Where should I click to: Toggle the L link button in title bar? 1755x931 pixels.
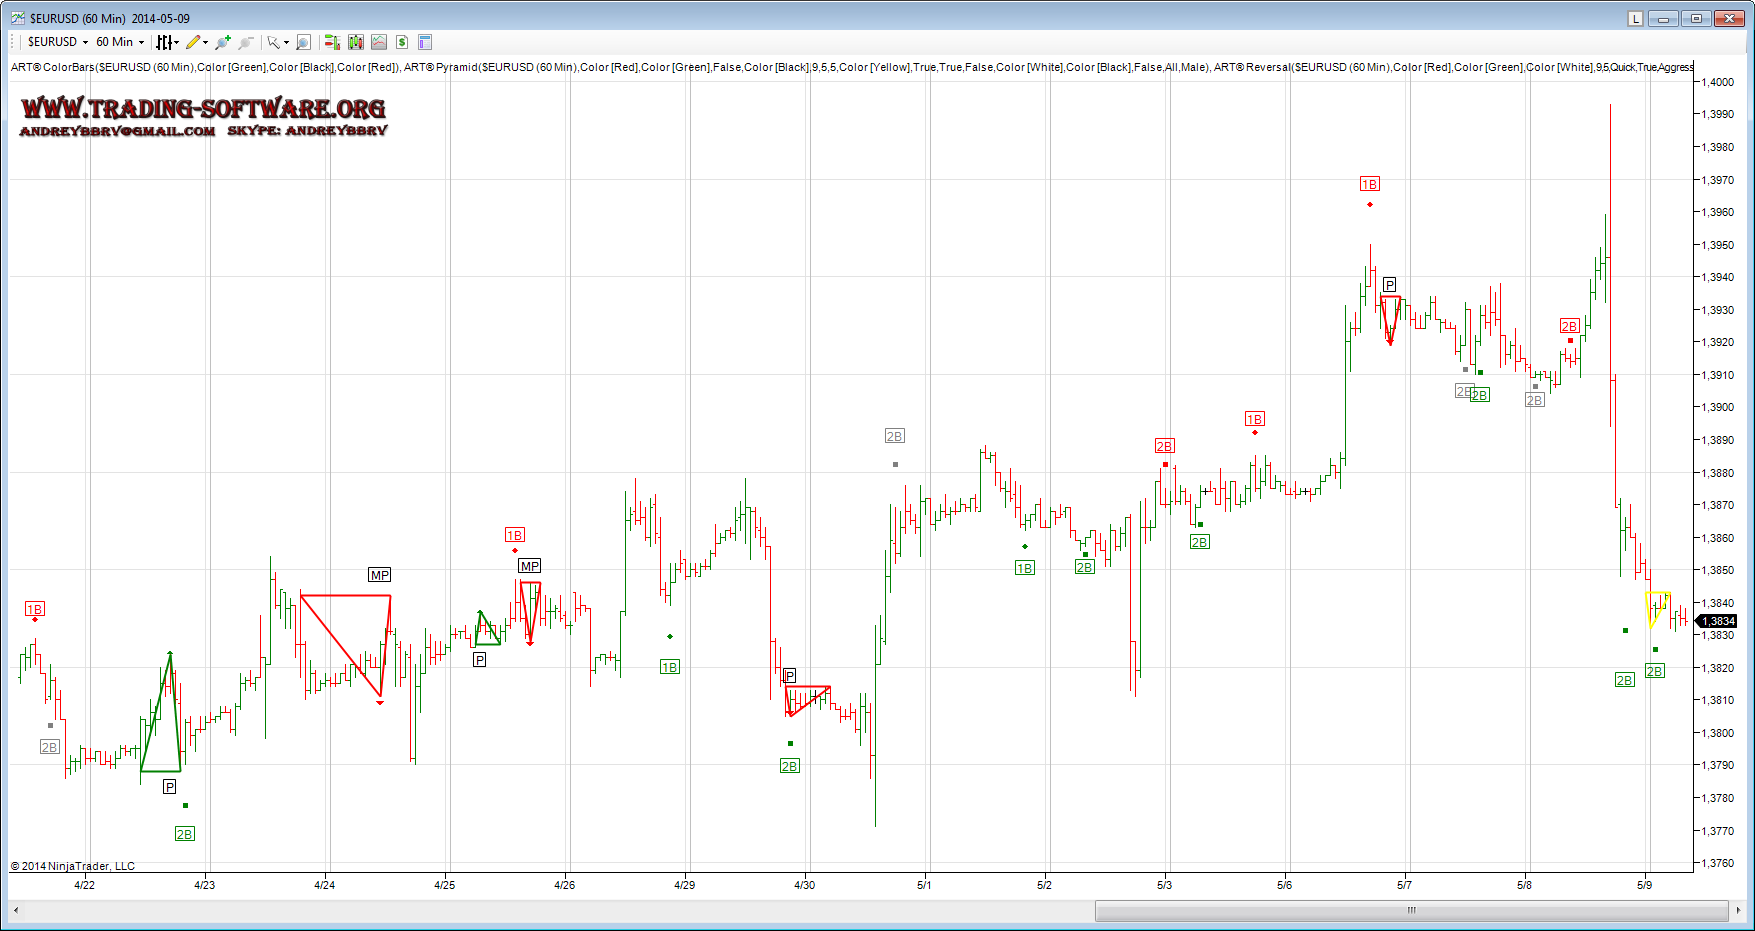tap(1635, 18)
